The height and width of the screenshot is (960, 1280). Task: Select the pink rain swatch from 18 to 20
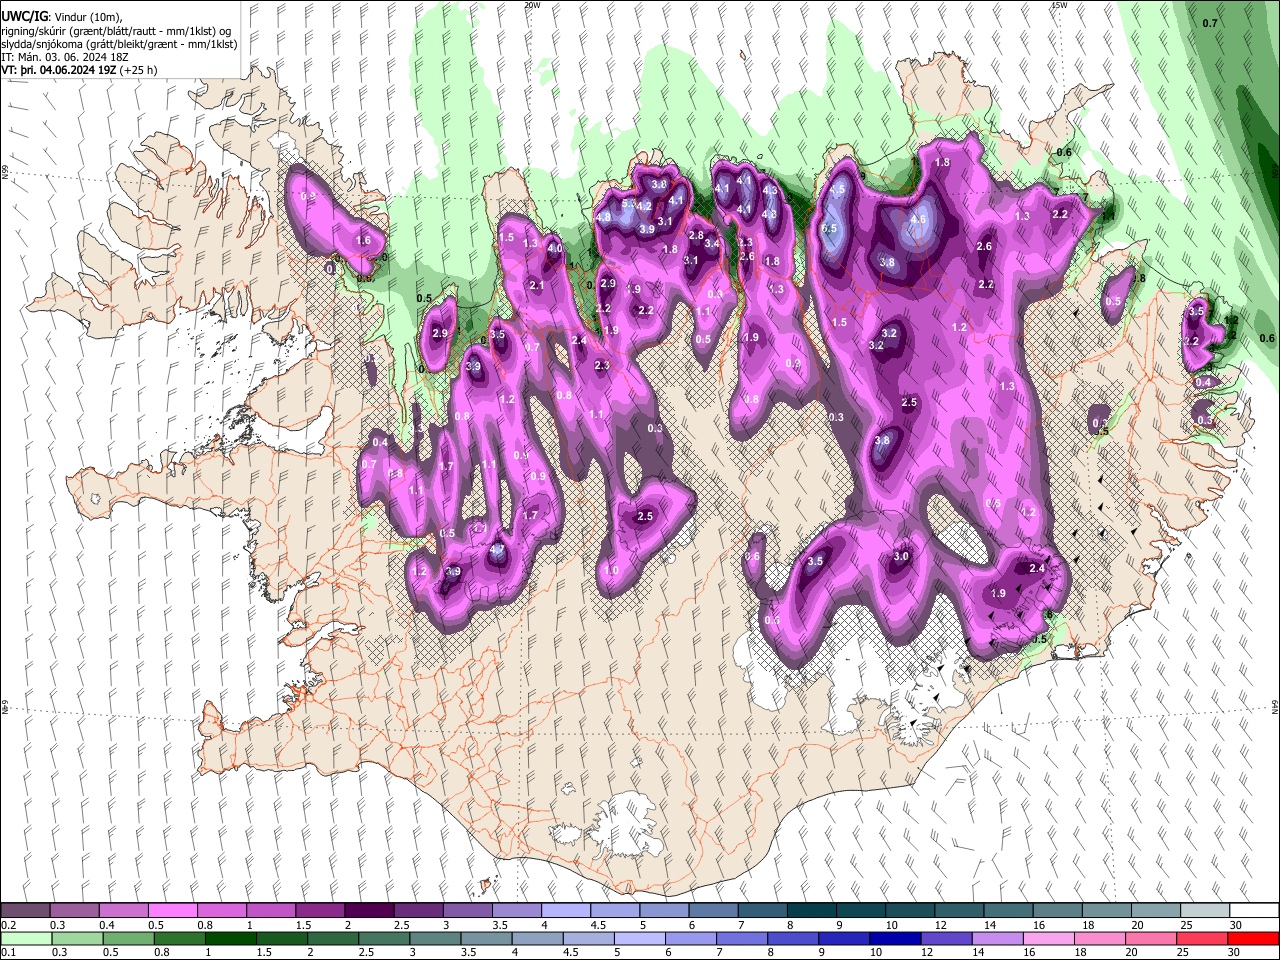pos(1100,938)
